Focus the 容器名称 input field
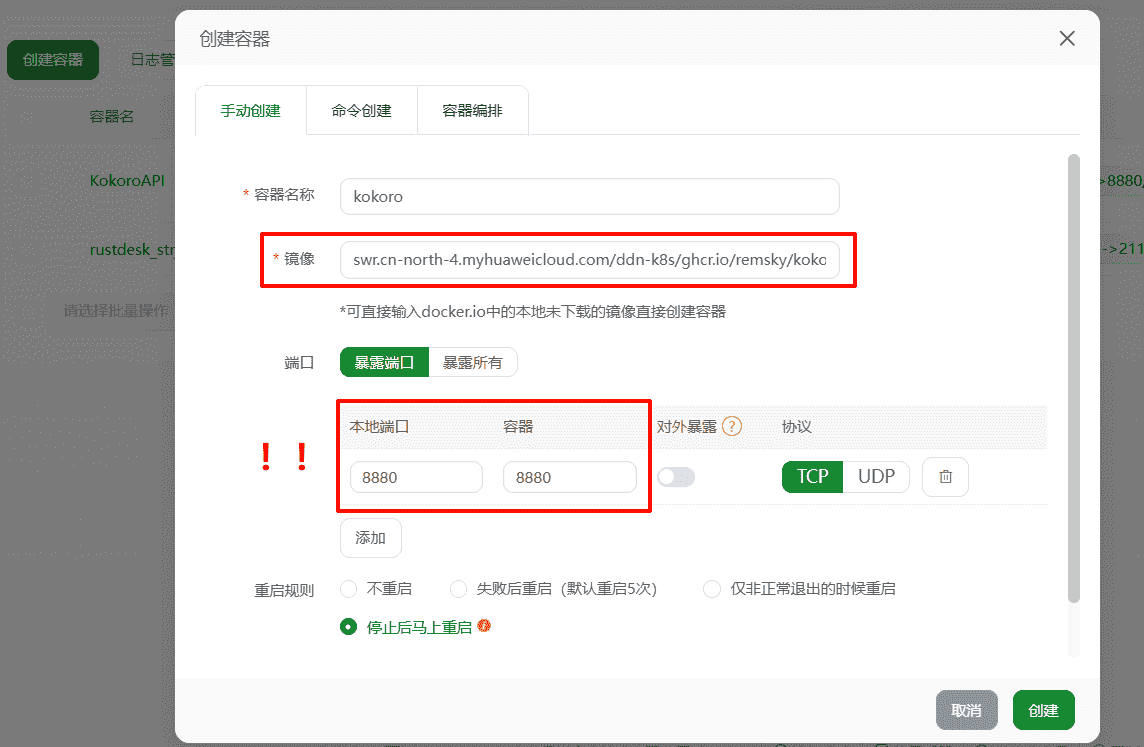This screenshot has height=747, width=1144. coord(590,196)
